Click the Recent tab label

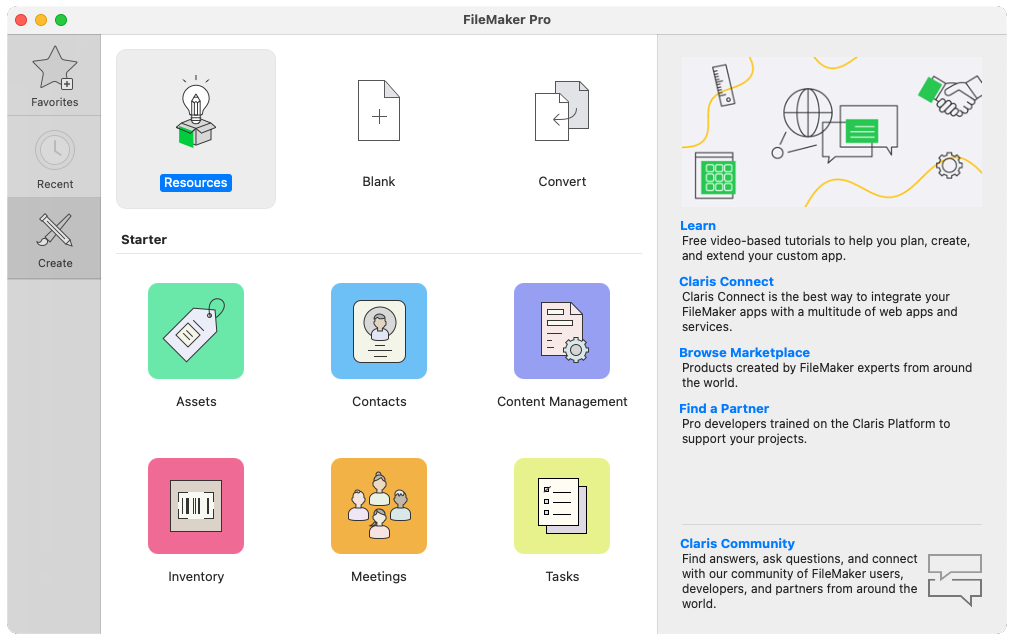pyautogui.click(x=55, y=184)
